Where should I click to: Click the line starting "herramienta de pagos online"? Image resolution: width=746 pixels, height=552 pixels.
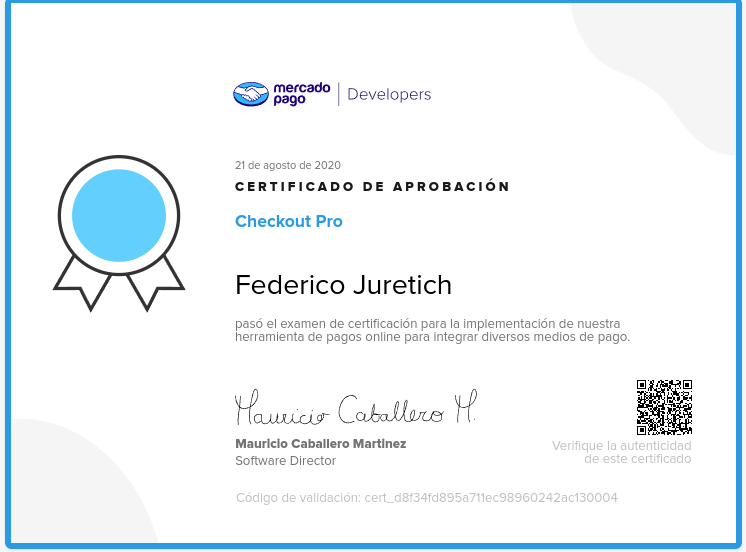pos(432,337)
